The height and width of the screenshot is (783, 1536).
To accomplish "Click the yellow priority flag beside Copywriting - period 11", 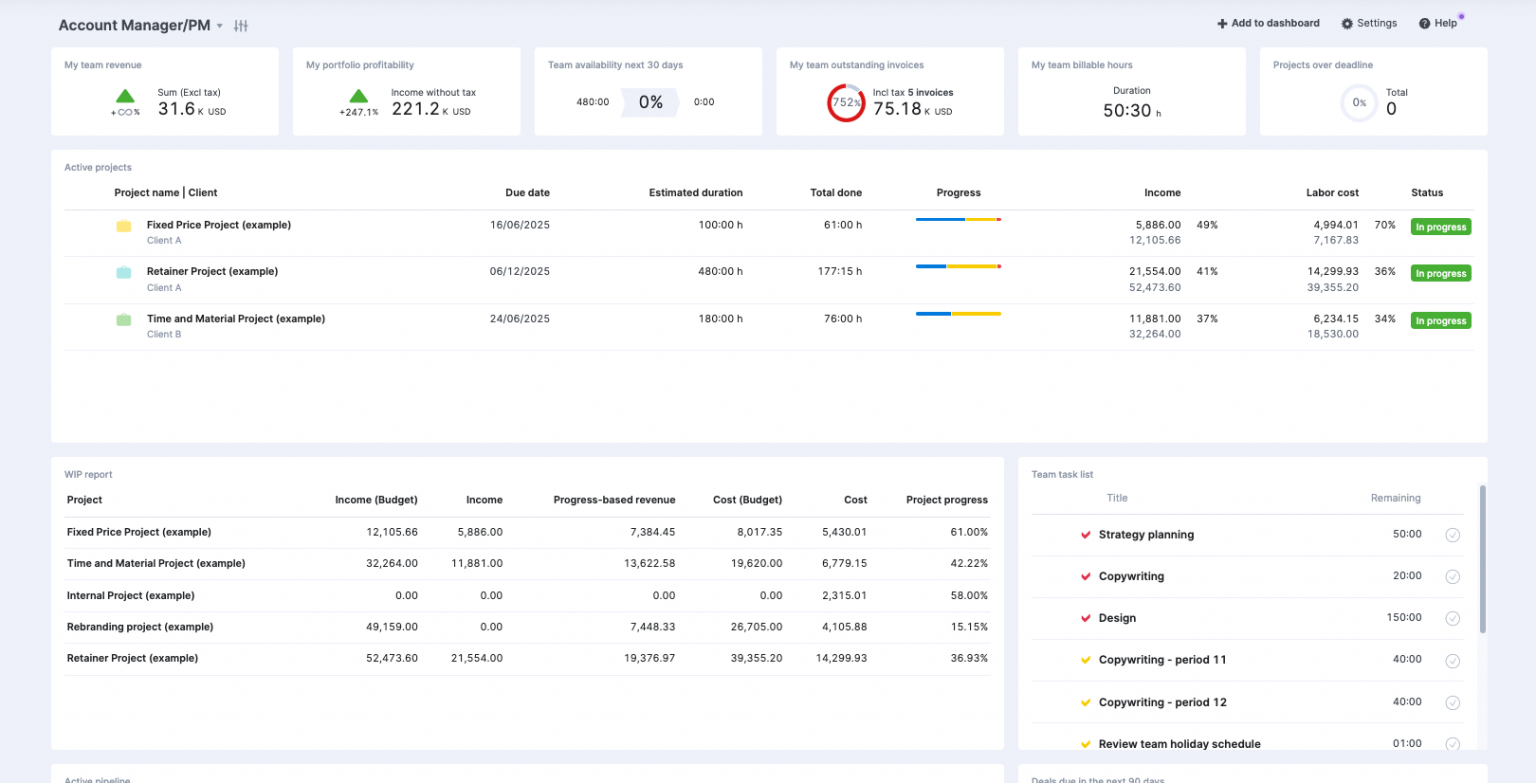I will (x=1085, y=660).
